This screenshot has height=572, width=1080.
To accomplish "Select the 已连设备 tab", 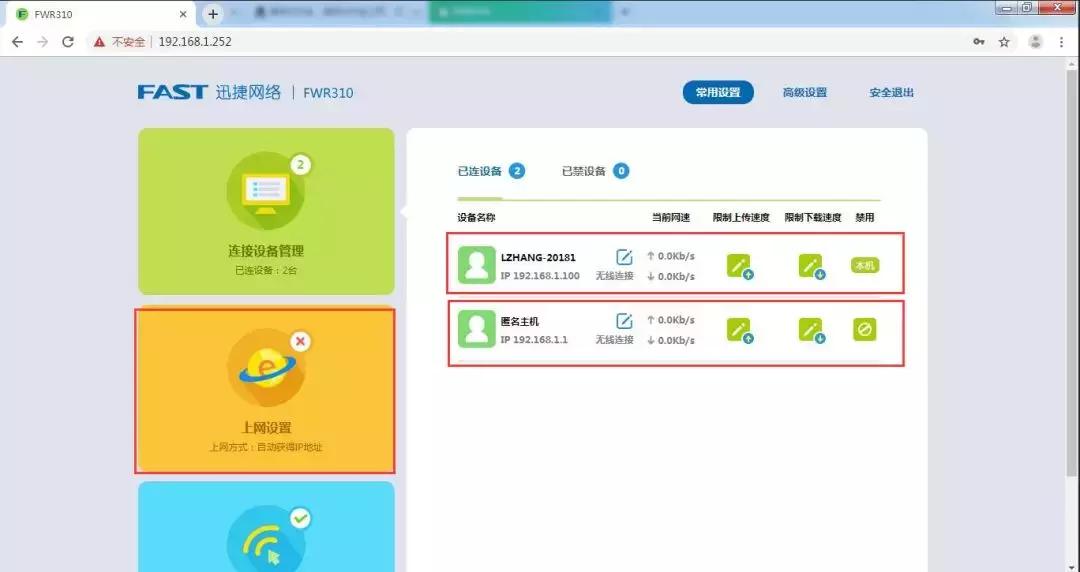I will point(491,171).
